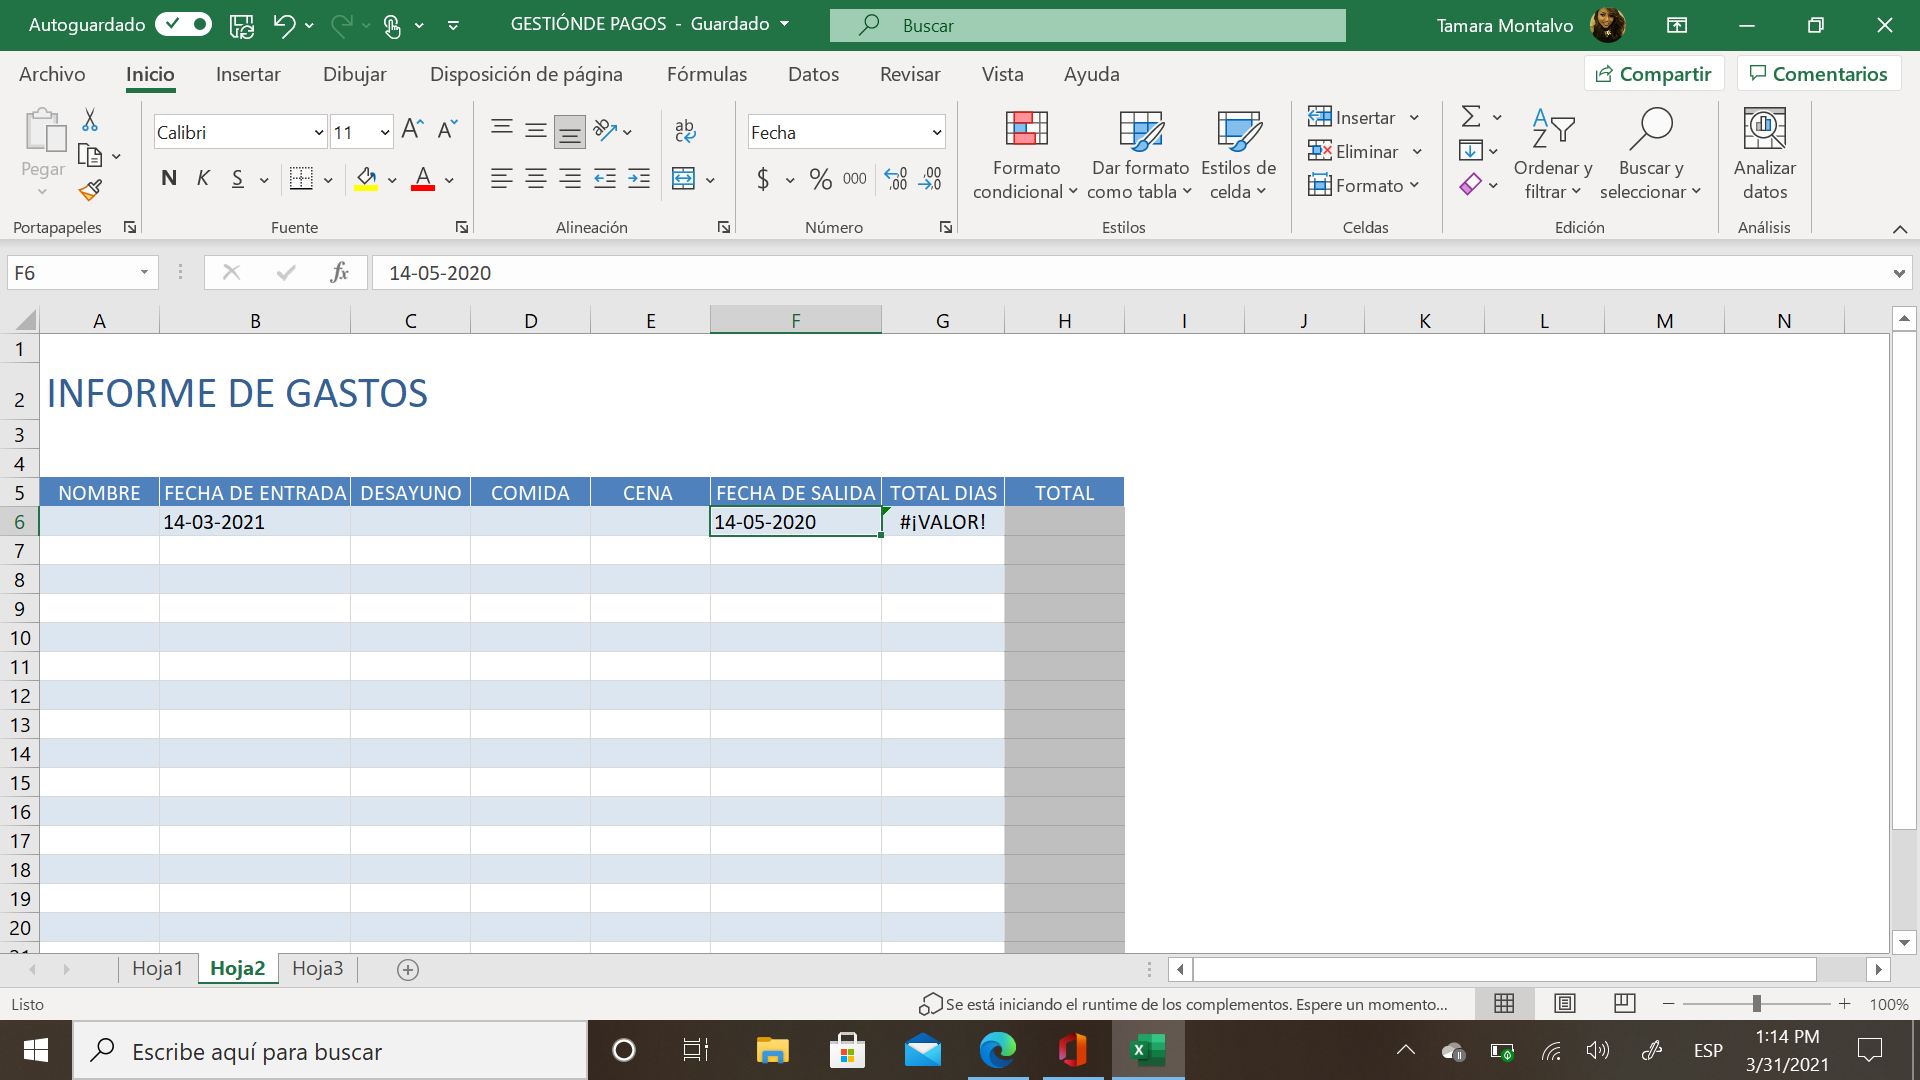Click the Analizar datos icon
1920x1080 pixels.
click(1764, 152)
